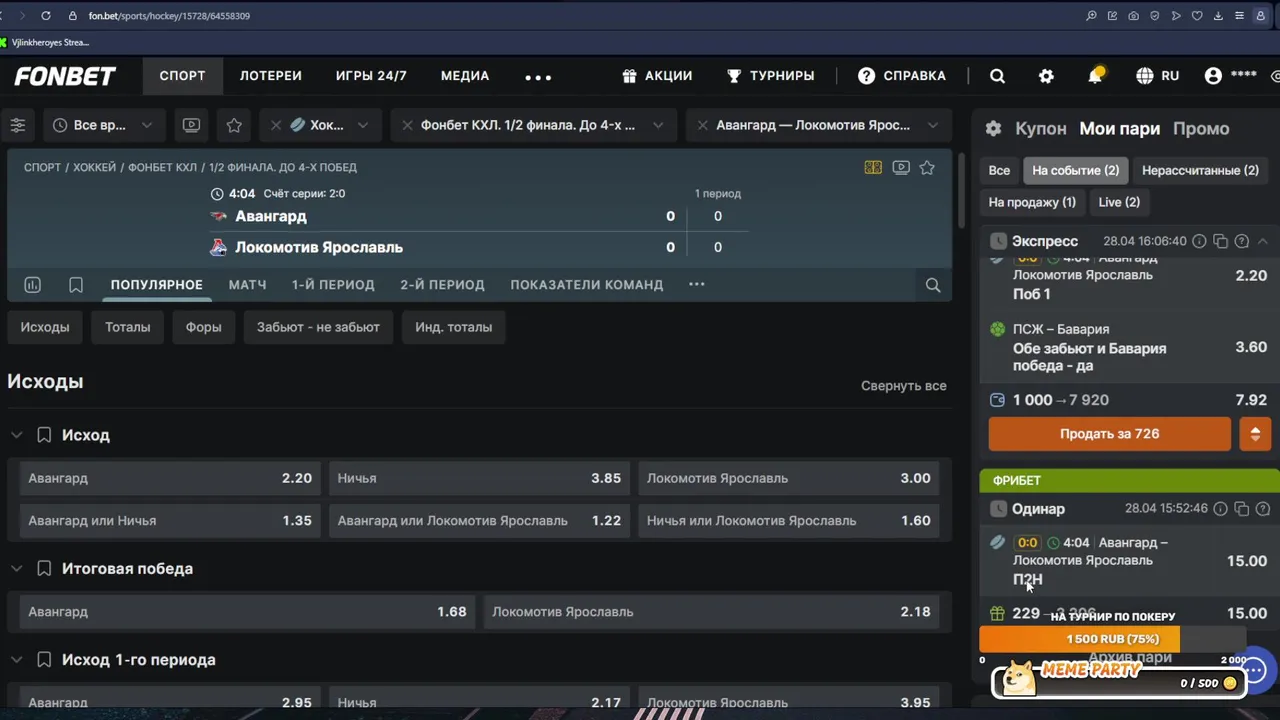Open match video broadcast icon in event header

[901, 168]
